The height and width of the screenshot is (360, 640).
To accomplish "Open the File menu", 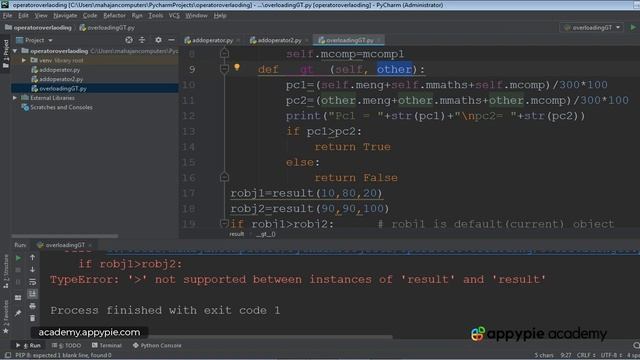I will pos(7,16).
